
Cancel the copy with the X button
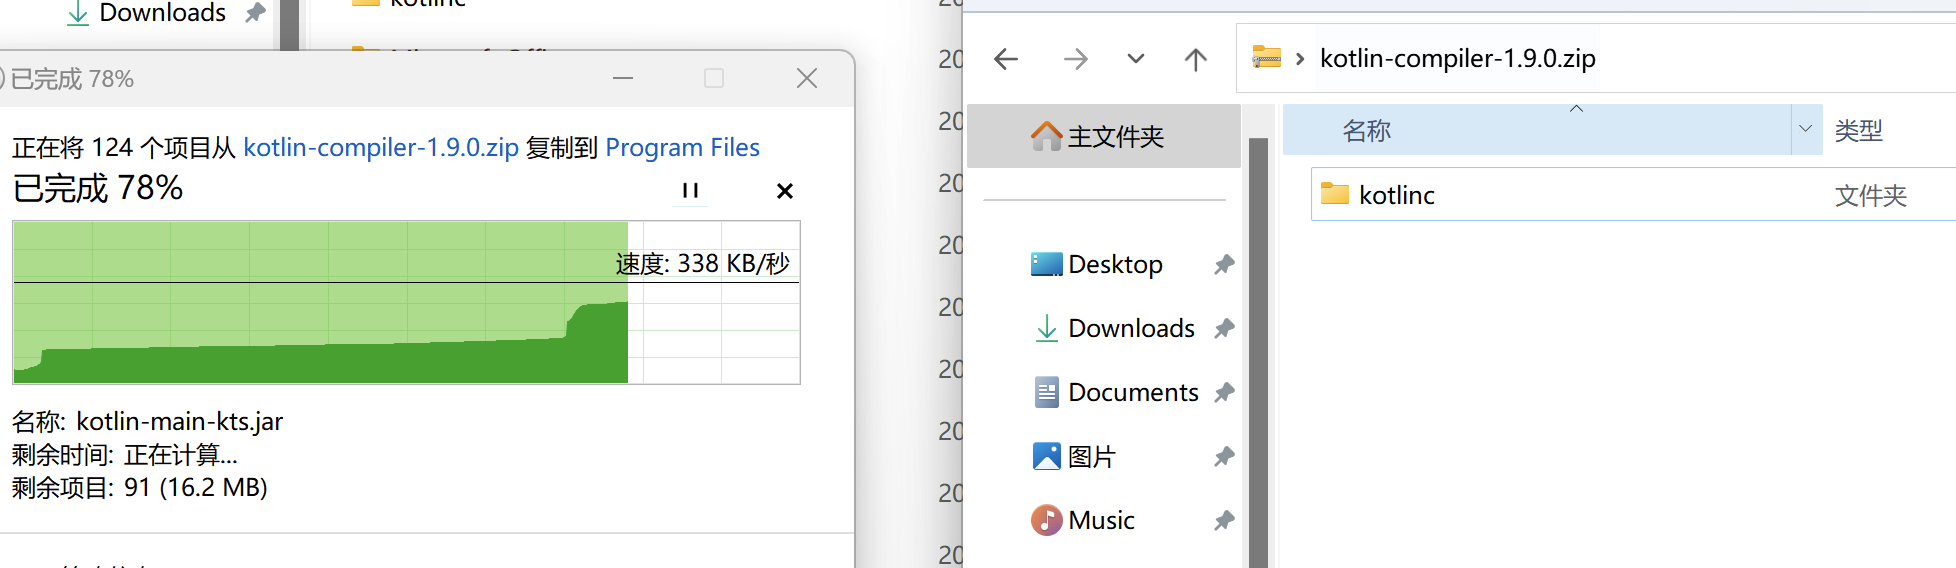785,190
